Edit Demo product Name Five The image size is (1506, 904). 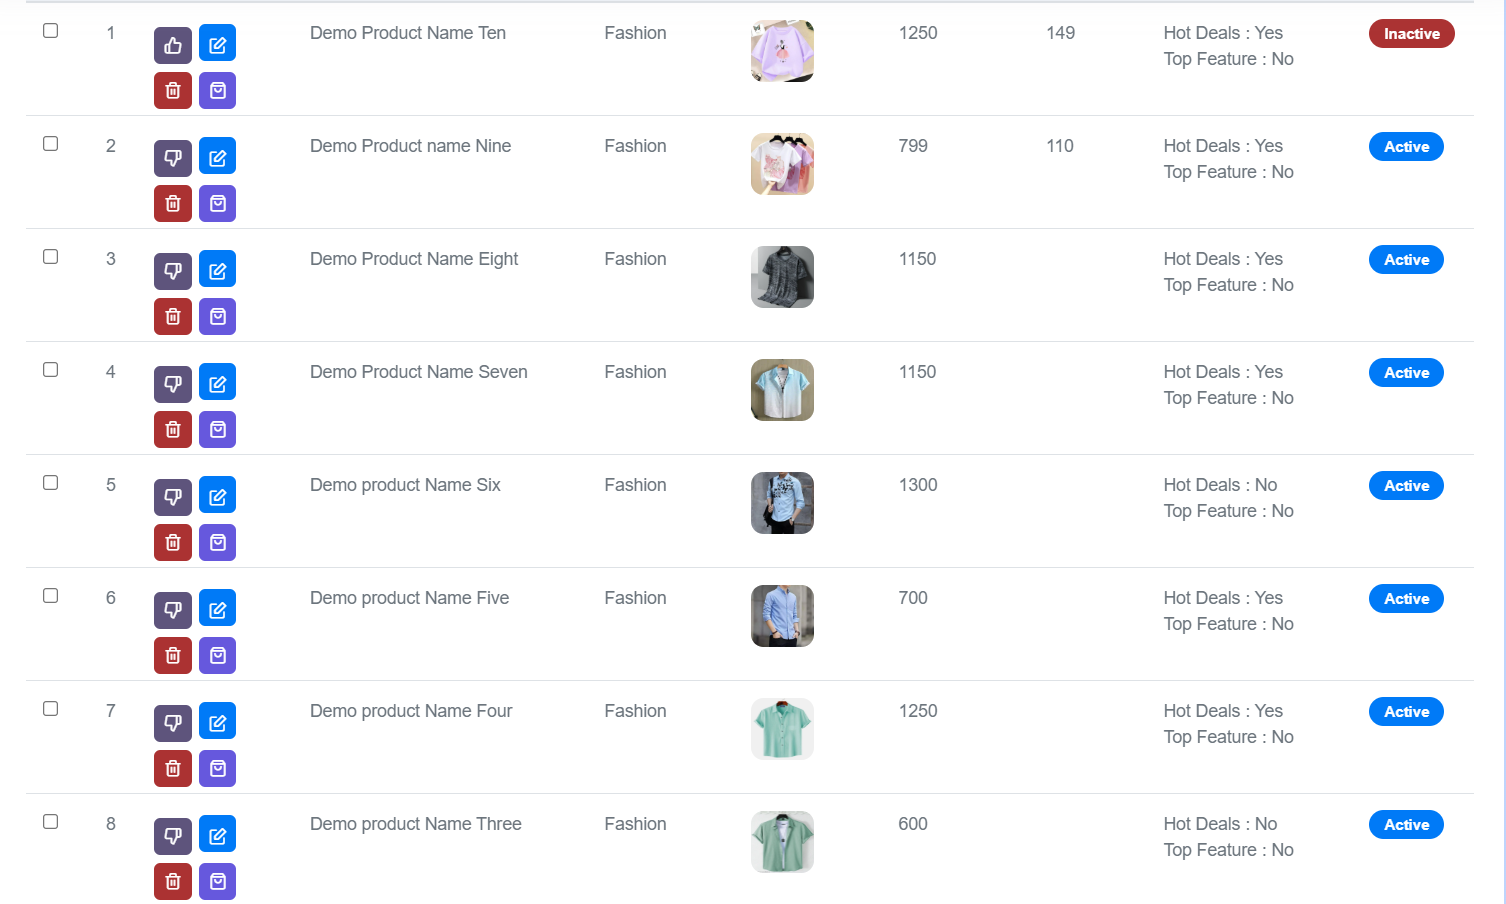[x=217, y=609]
